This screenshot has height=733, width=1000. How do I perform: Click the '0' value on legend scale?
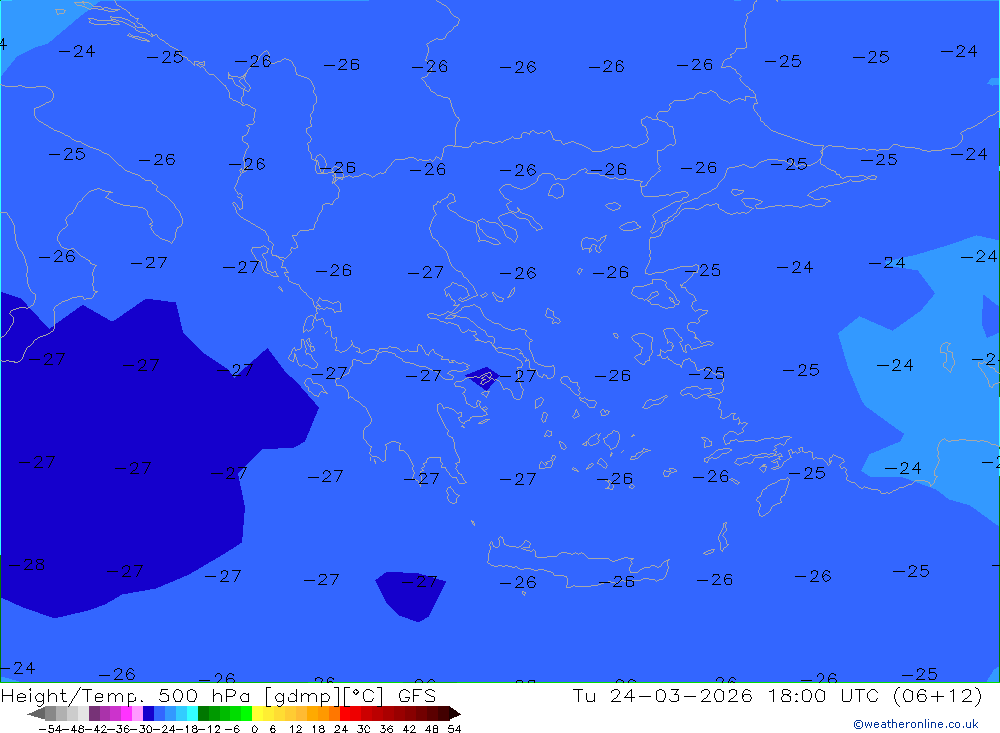(x=254, y=729)
